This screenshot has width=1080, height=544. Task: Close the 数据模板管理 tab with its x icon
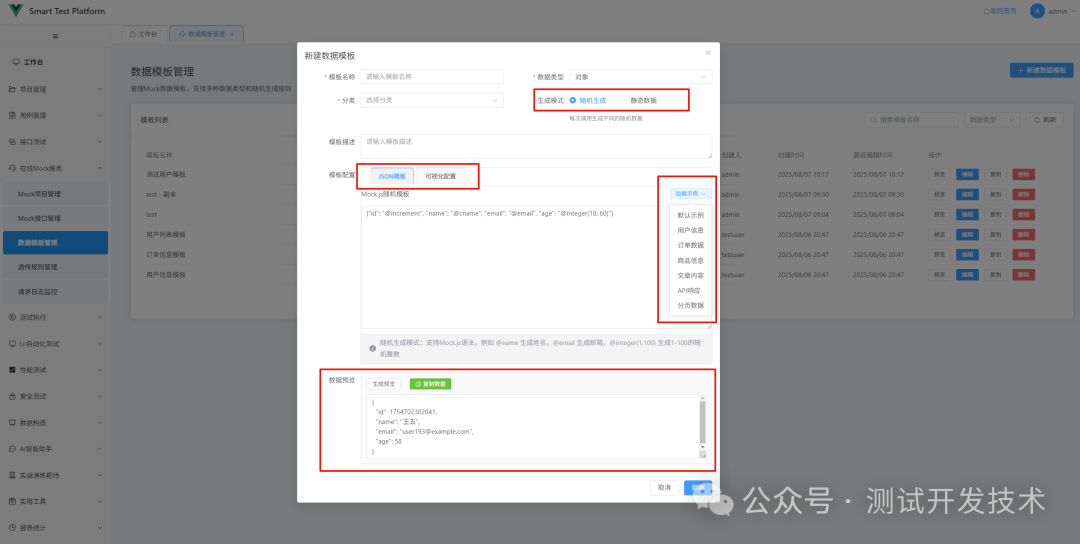point(231,34)
